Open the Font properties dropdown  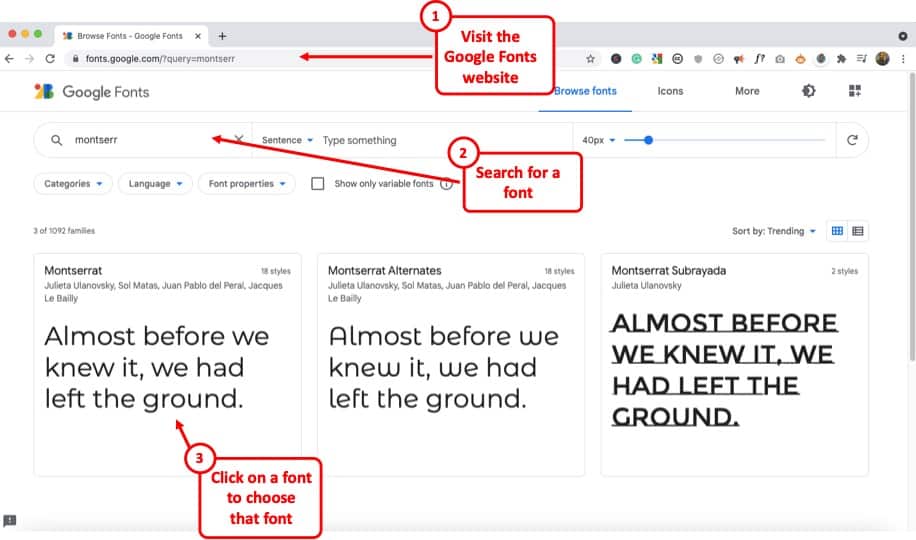247,184
